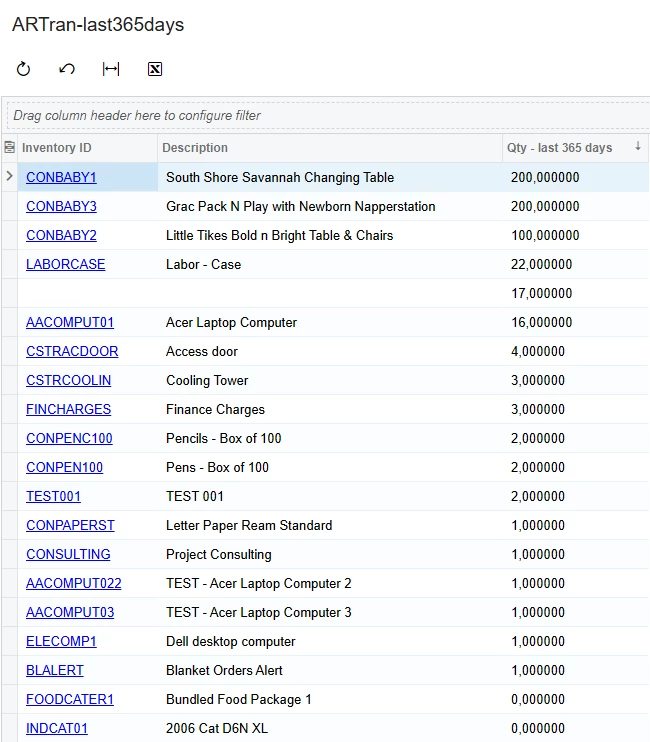Screen dimensions: 650x742
Task: Expand the CONBABY1 row chevron
Action: [9, 177]
